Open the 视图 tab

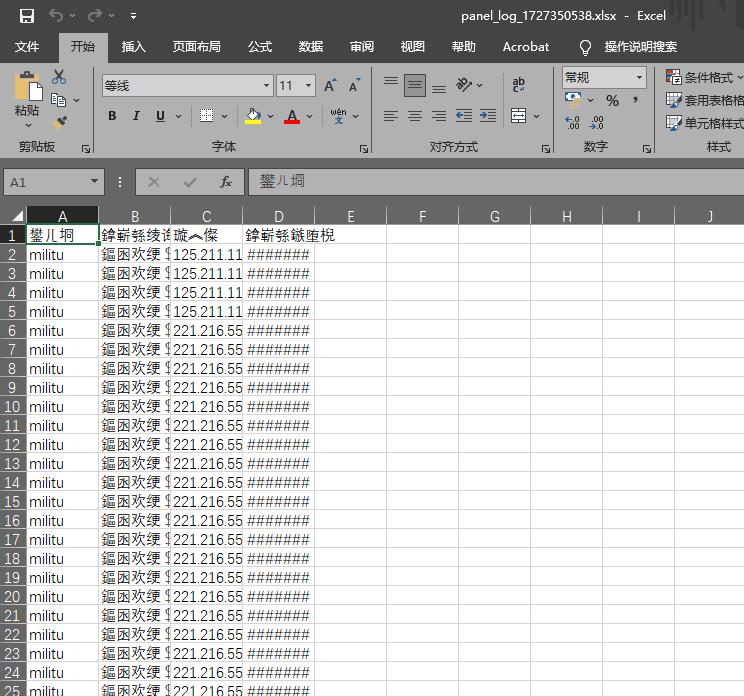(x=412, y=46)
